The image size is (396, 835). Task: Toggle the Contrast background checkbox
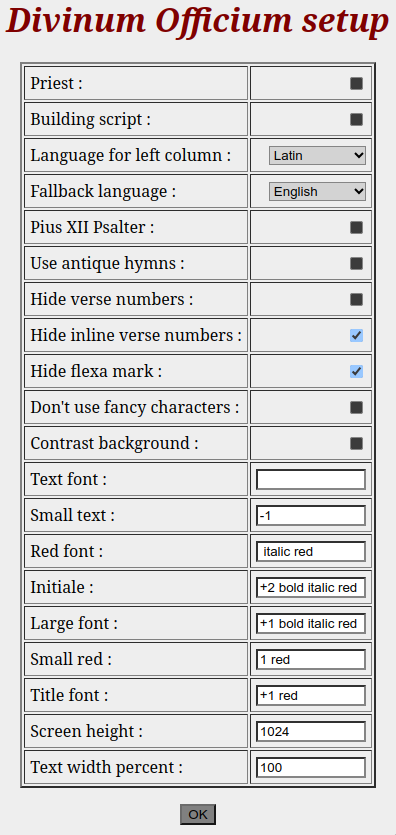coord(357,443)
